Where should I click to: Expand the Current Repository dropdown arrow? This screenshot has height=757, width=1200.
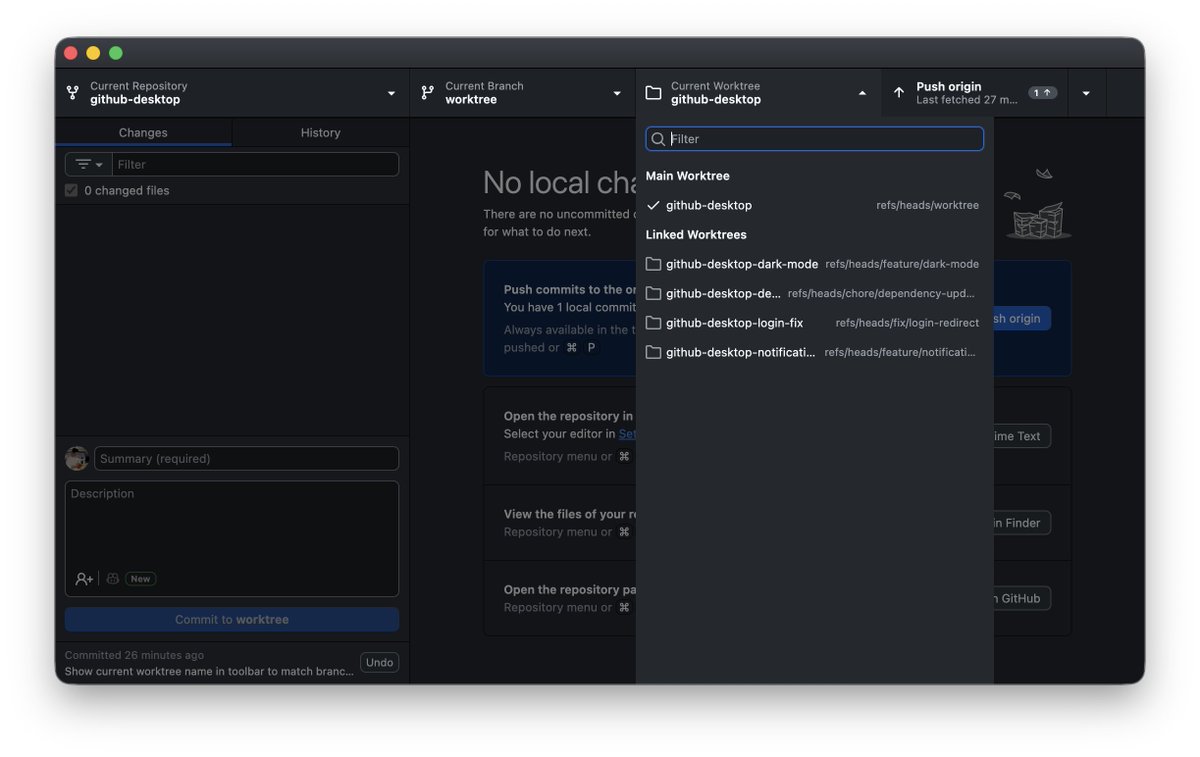tap(391, 94)
